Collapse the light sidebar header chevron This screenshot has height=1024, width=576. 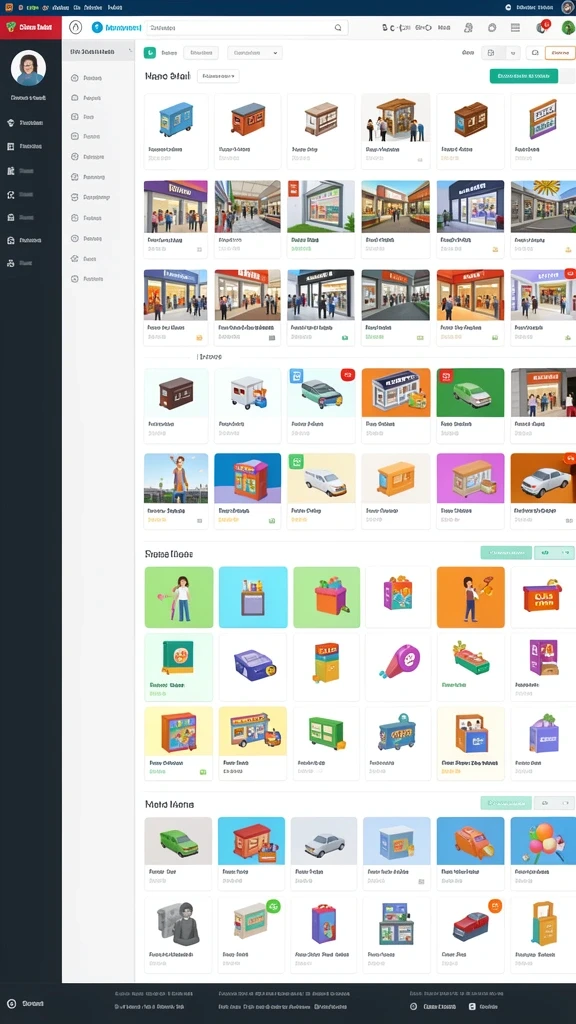(131, 51)
